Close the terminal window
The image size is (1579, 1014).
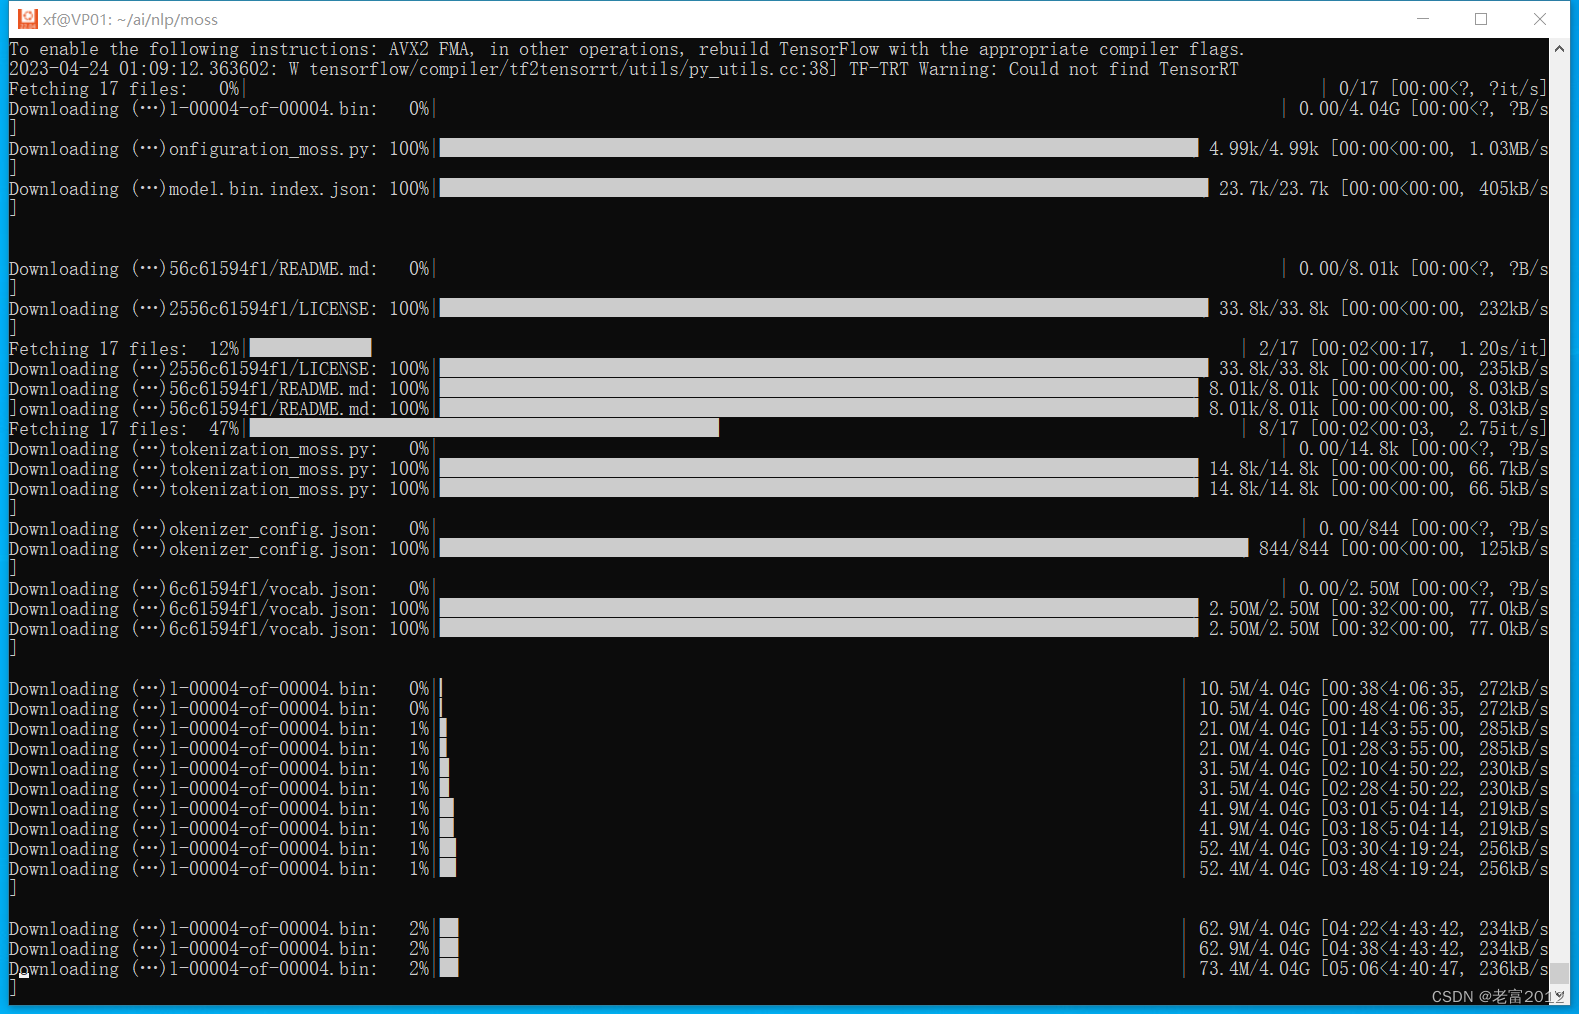point(1540,19)
